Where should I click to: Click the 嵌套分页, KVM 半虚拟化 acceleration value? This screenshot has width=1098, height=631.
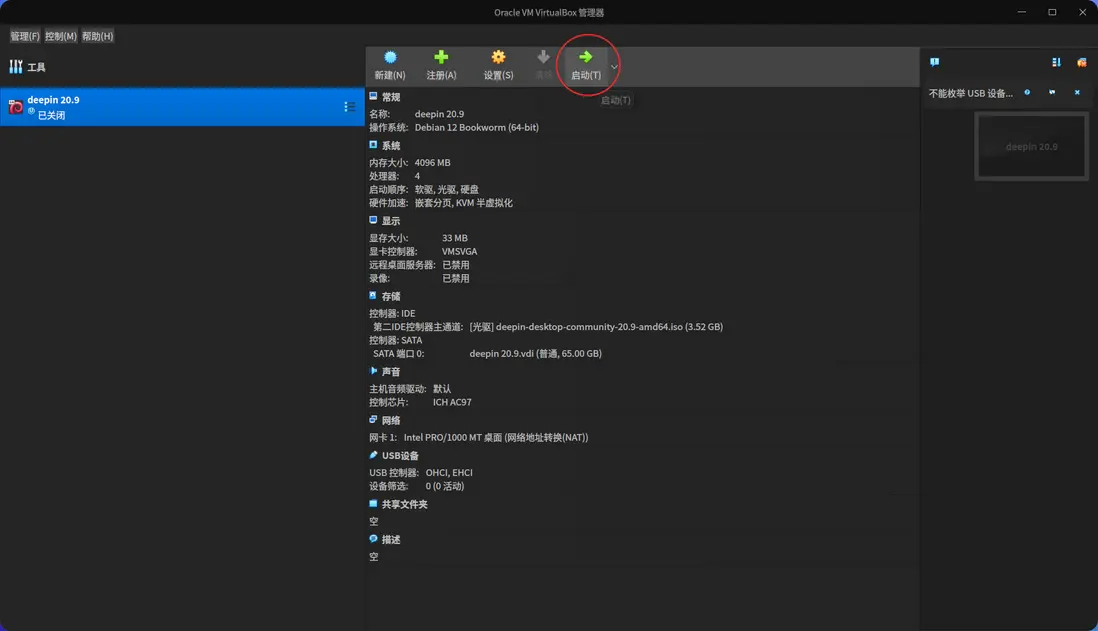point(464,203)
